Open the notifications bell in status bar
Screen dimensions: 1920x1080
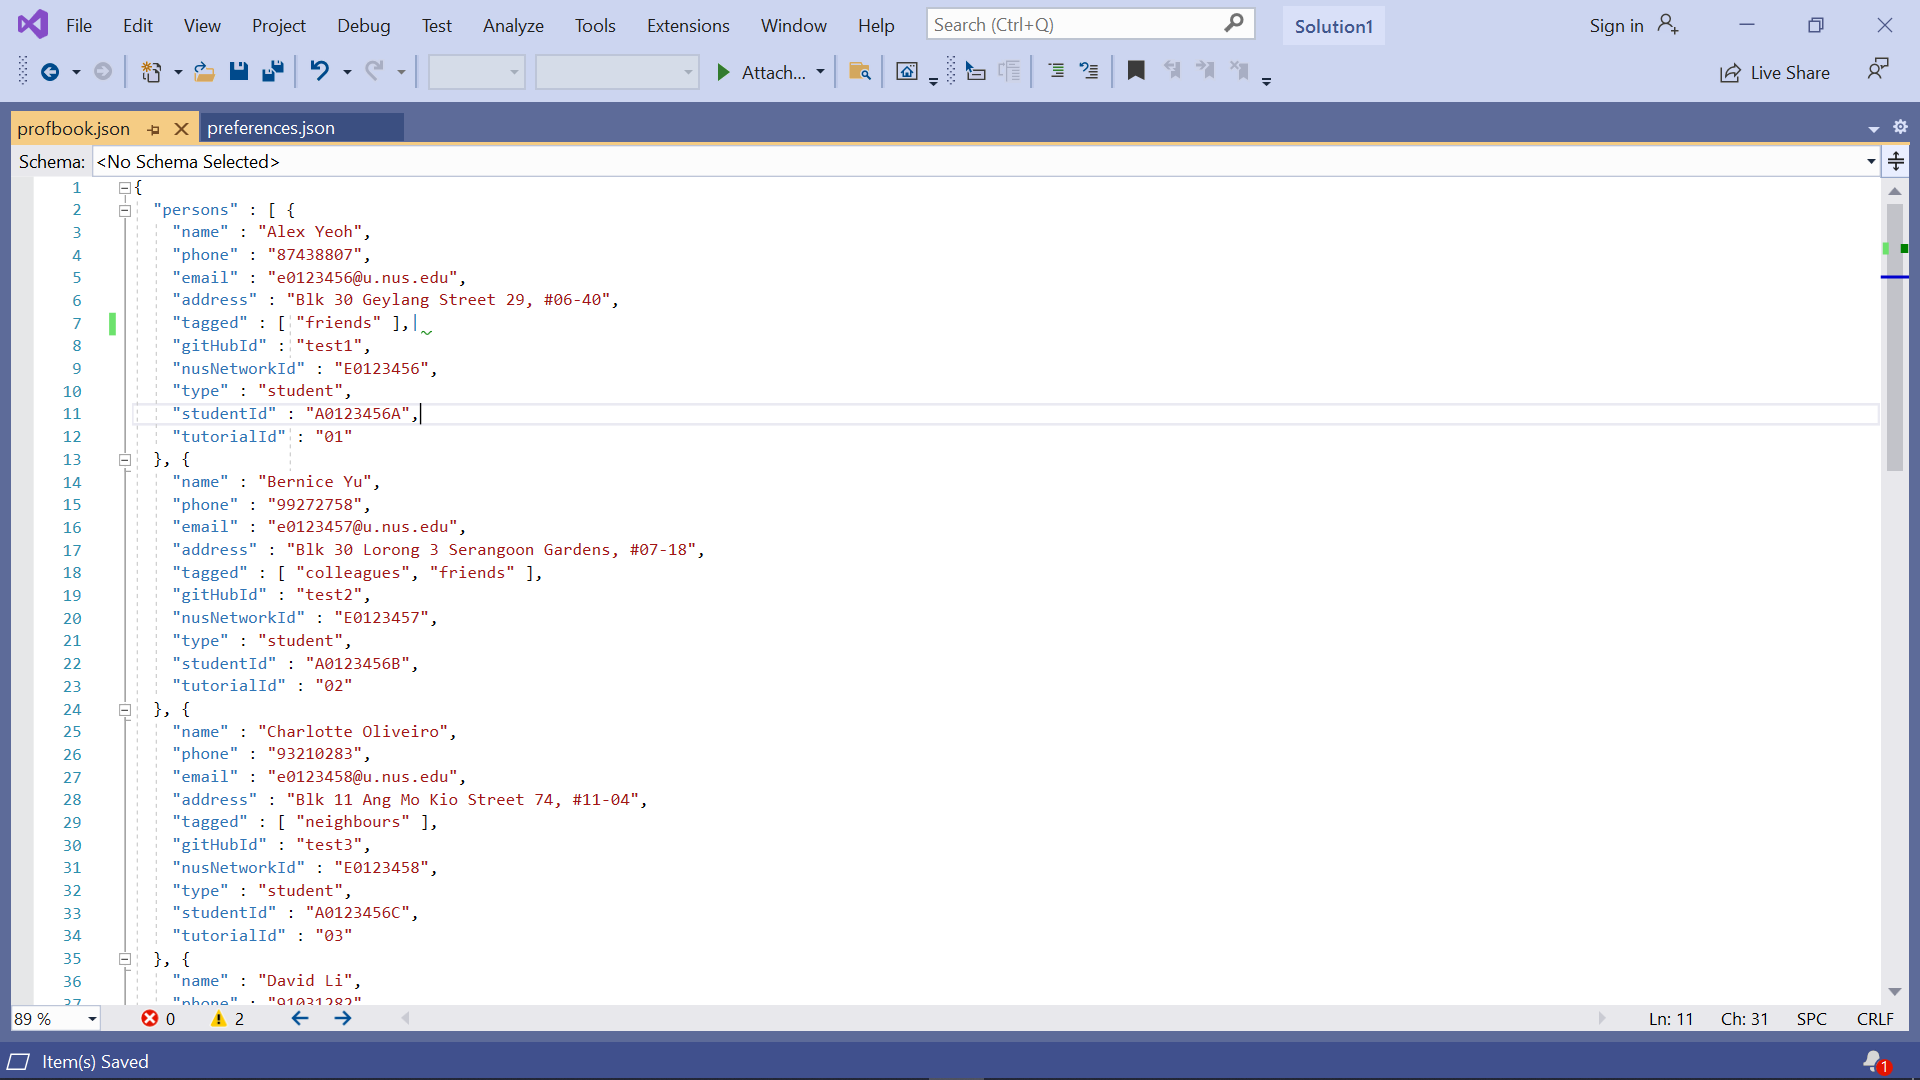(x=1873, y=1061)
